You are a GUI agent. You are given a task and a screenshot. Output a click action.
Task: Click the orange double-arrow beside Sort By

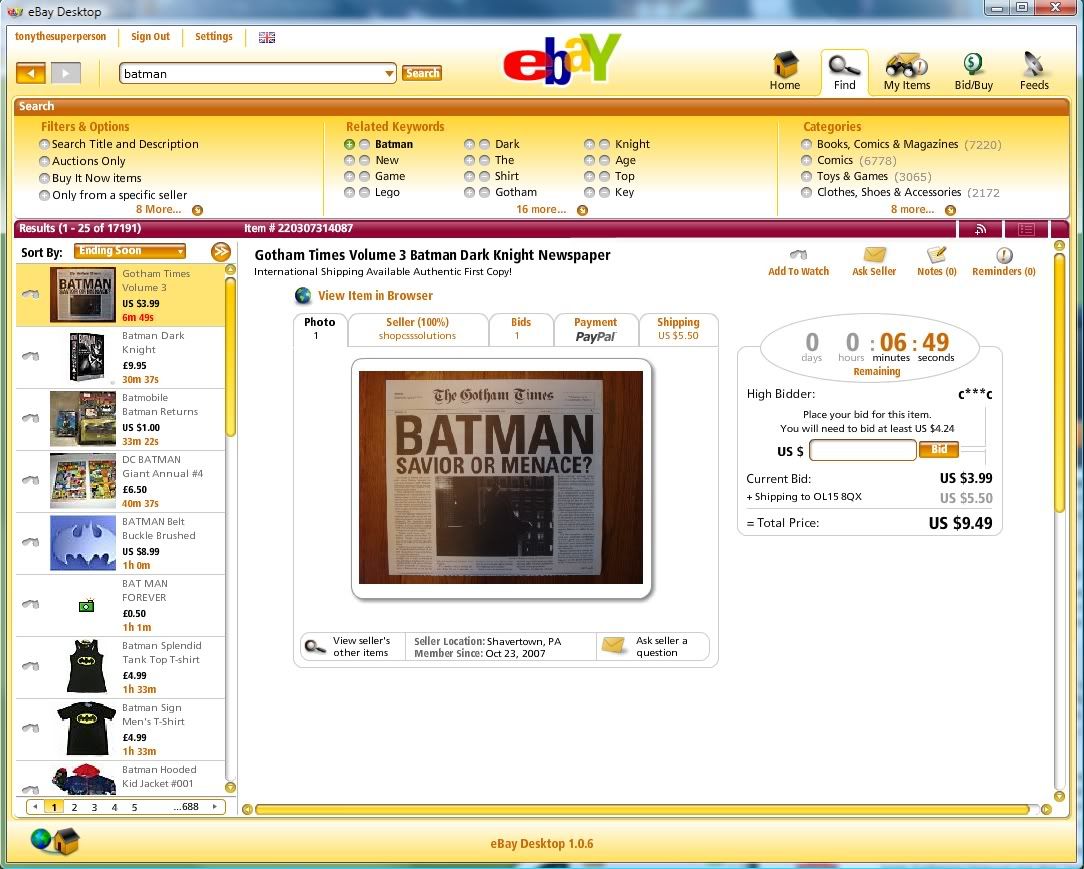221,251
